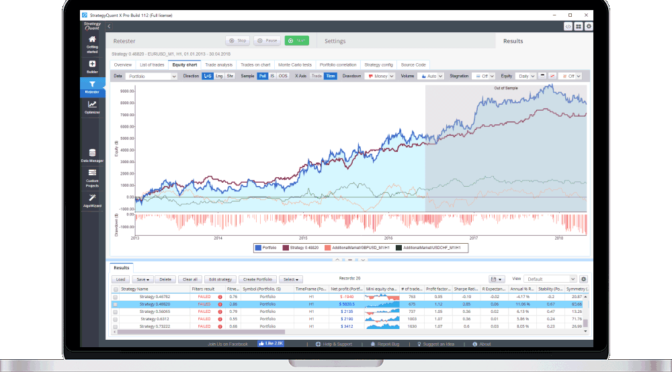Click the green Start button
This screenshot has height=372, width=672.
pyautogui.click(x=297, y=41)
